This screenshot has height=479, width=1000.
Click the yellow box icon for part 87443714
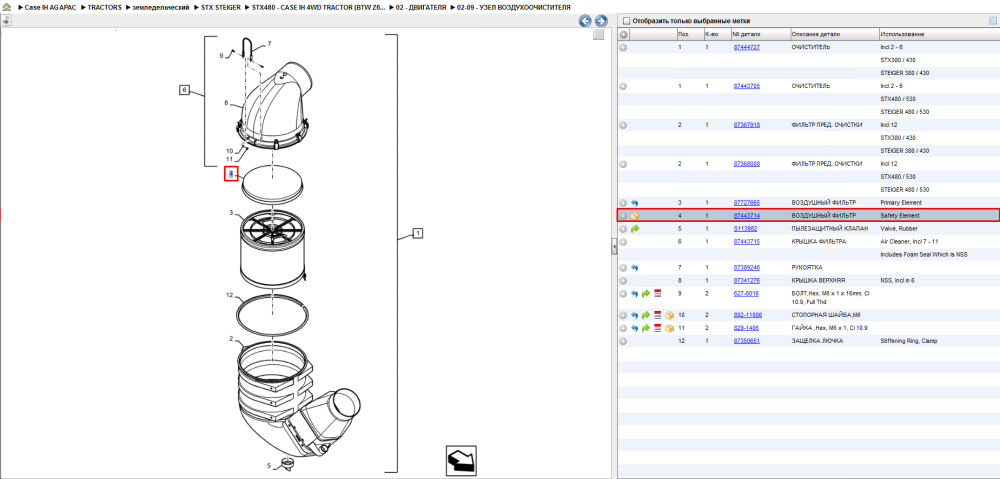point(635,216)
